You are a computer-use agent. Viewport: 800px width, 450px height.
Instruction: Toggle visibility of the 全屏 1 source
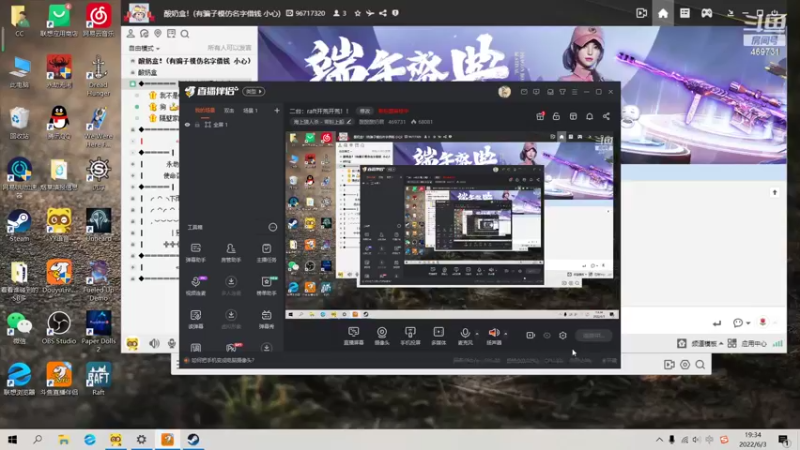187,124
